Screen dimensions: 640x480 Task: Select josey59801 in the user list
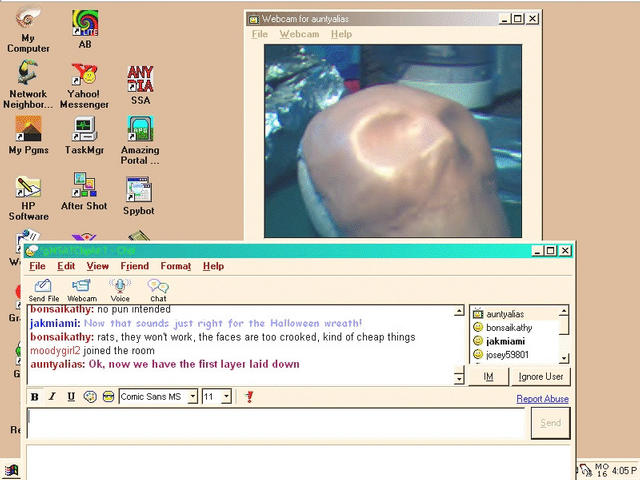(x=514, y=354)
